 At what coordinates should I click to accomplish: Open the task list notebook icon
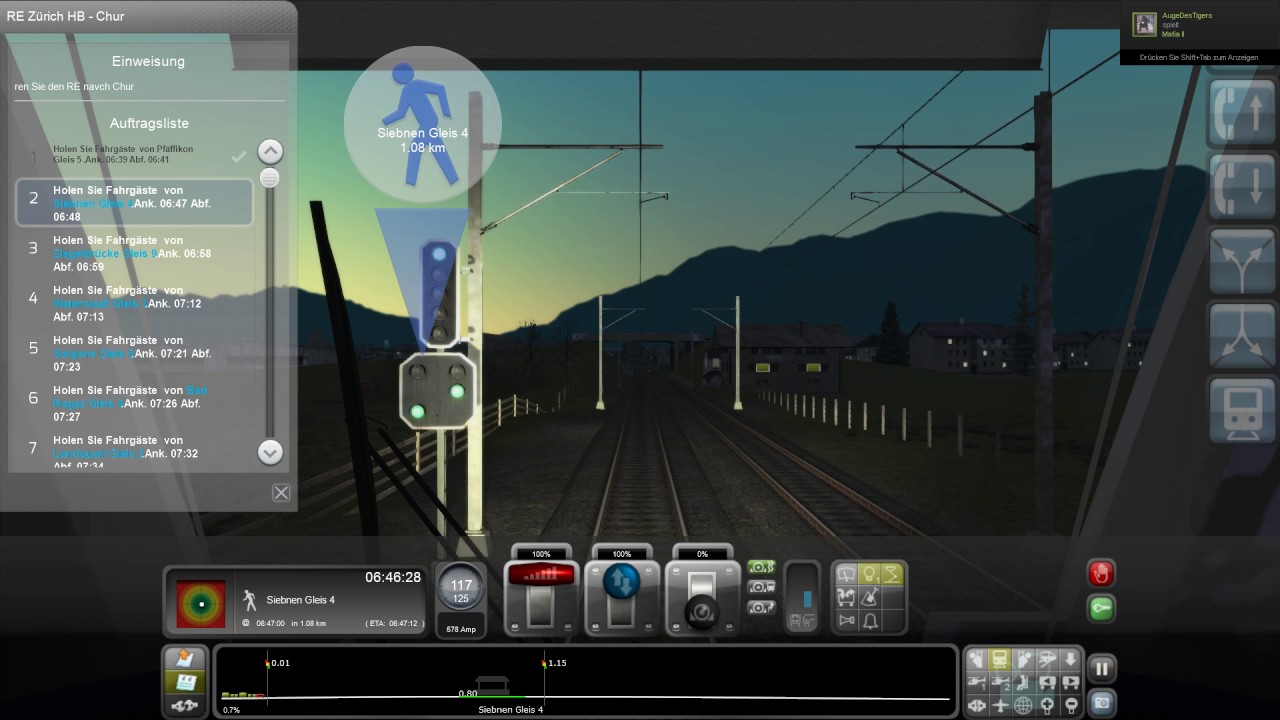click(185, 682)
